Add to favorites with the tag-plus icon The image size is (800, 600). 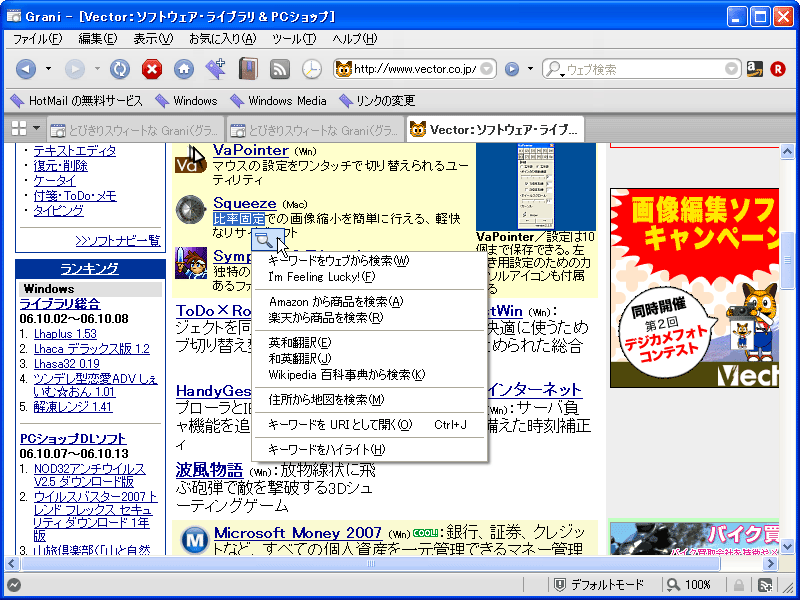(216, 69)
